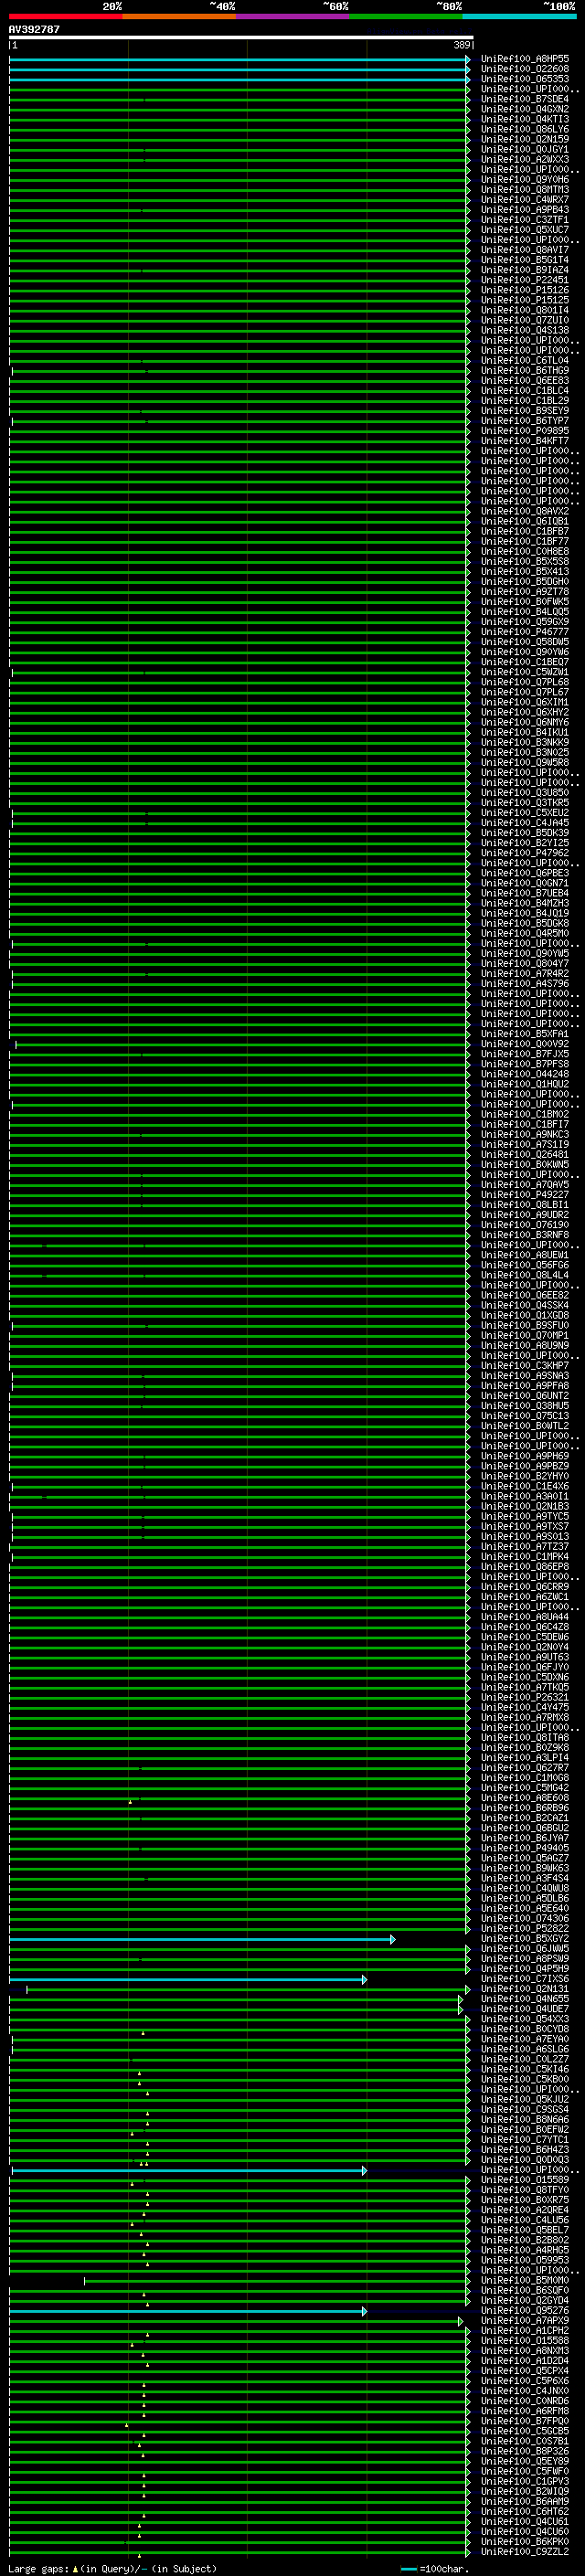This screenshot has width=585, height=2576.
Task: Select the UniRef100_C4WRX7 label
Action: point(525,200)
